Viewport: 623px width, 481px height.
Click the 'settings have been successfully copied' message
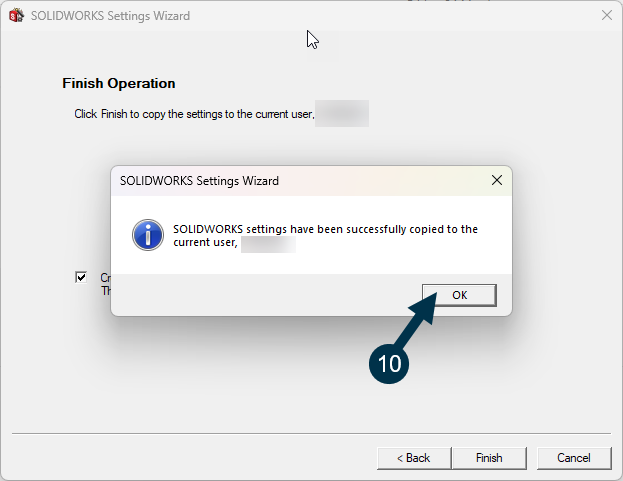325,236
